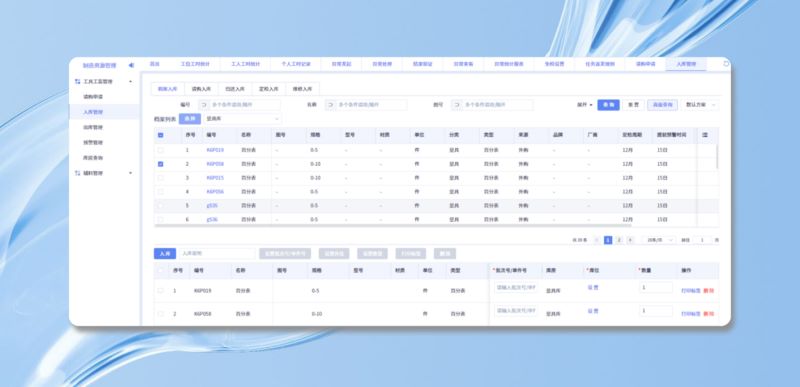Focus the 名称 filter input field

point(371,105)
